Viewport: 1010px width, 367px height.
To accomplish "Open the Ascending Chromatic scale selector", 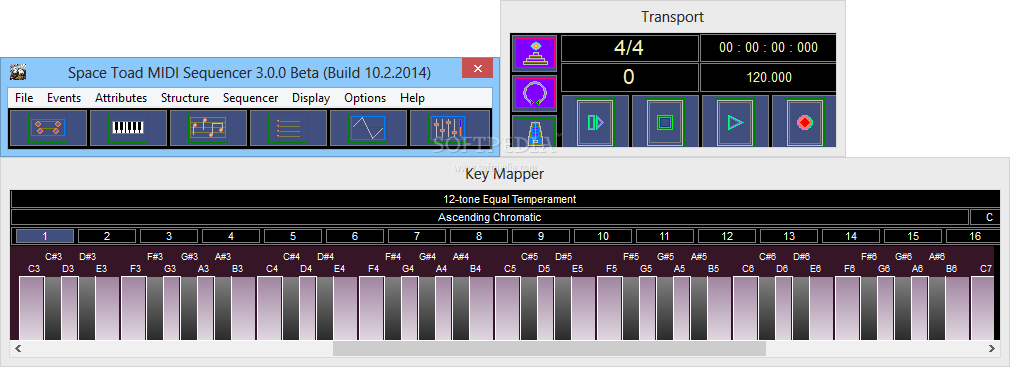I will point(490,217).
